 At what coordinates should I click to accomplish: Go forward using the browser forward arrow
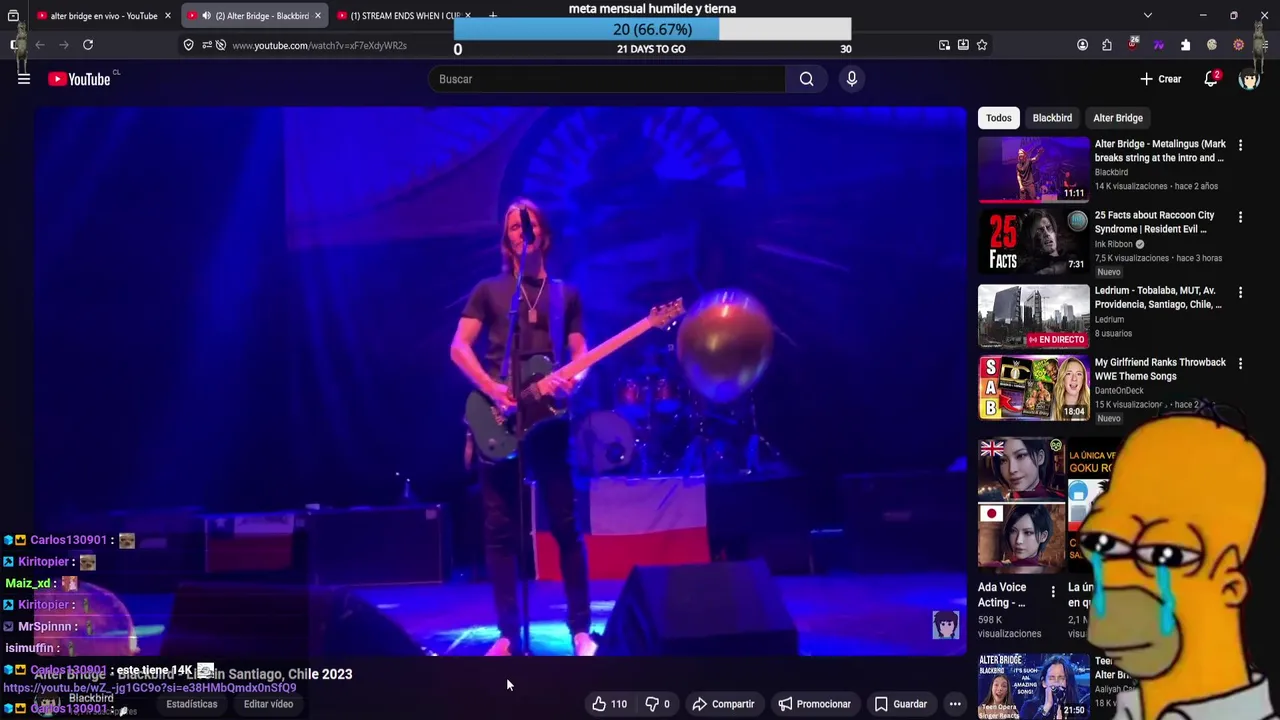(64, 45)
